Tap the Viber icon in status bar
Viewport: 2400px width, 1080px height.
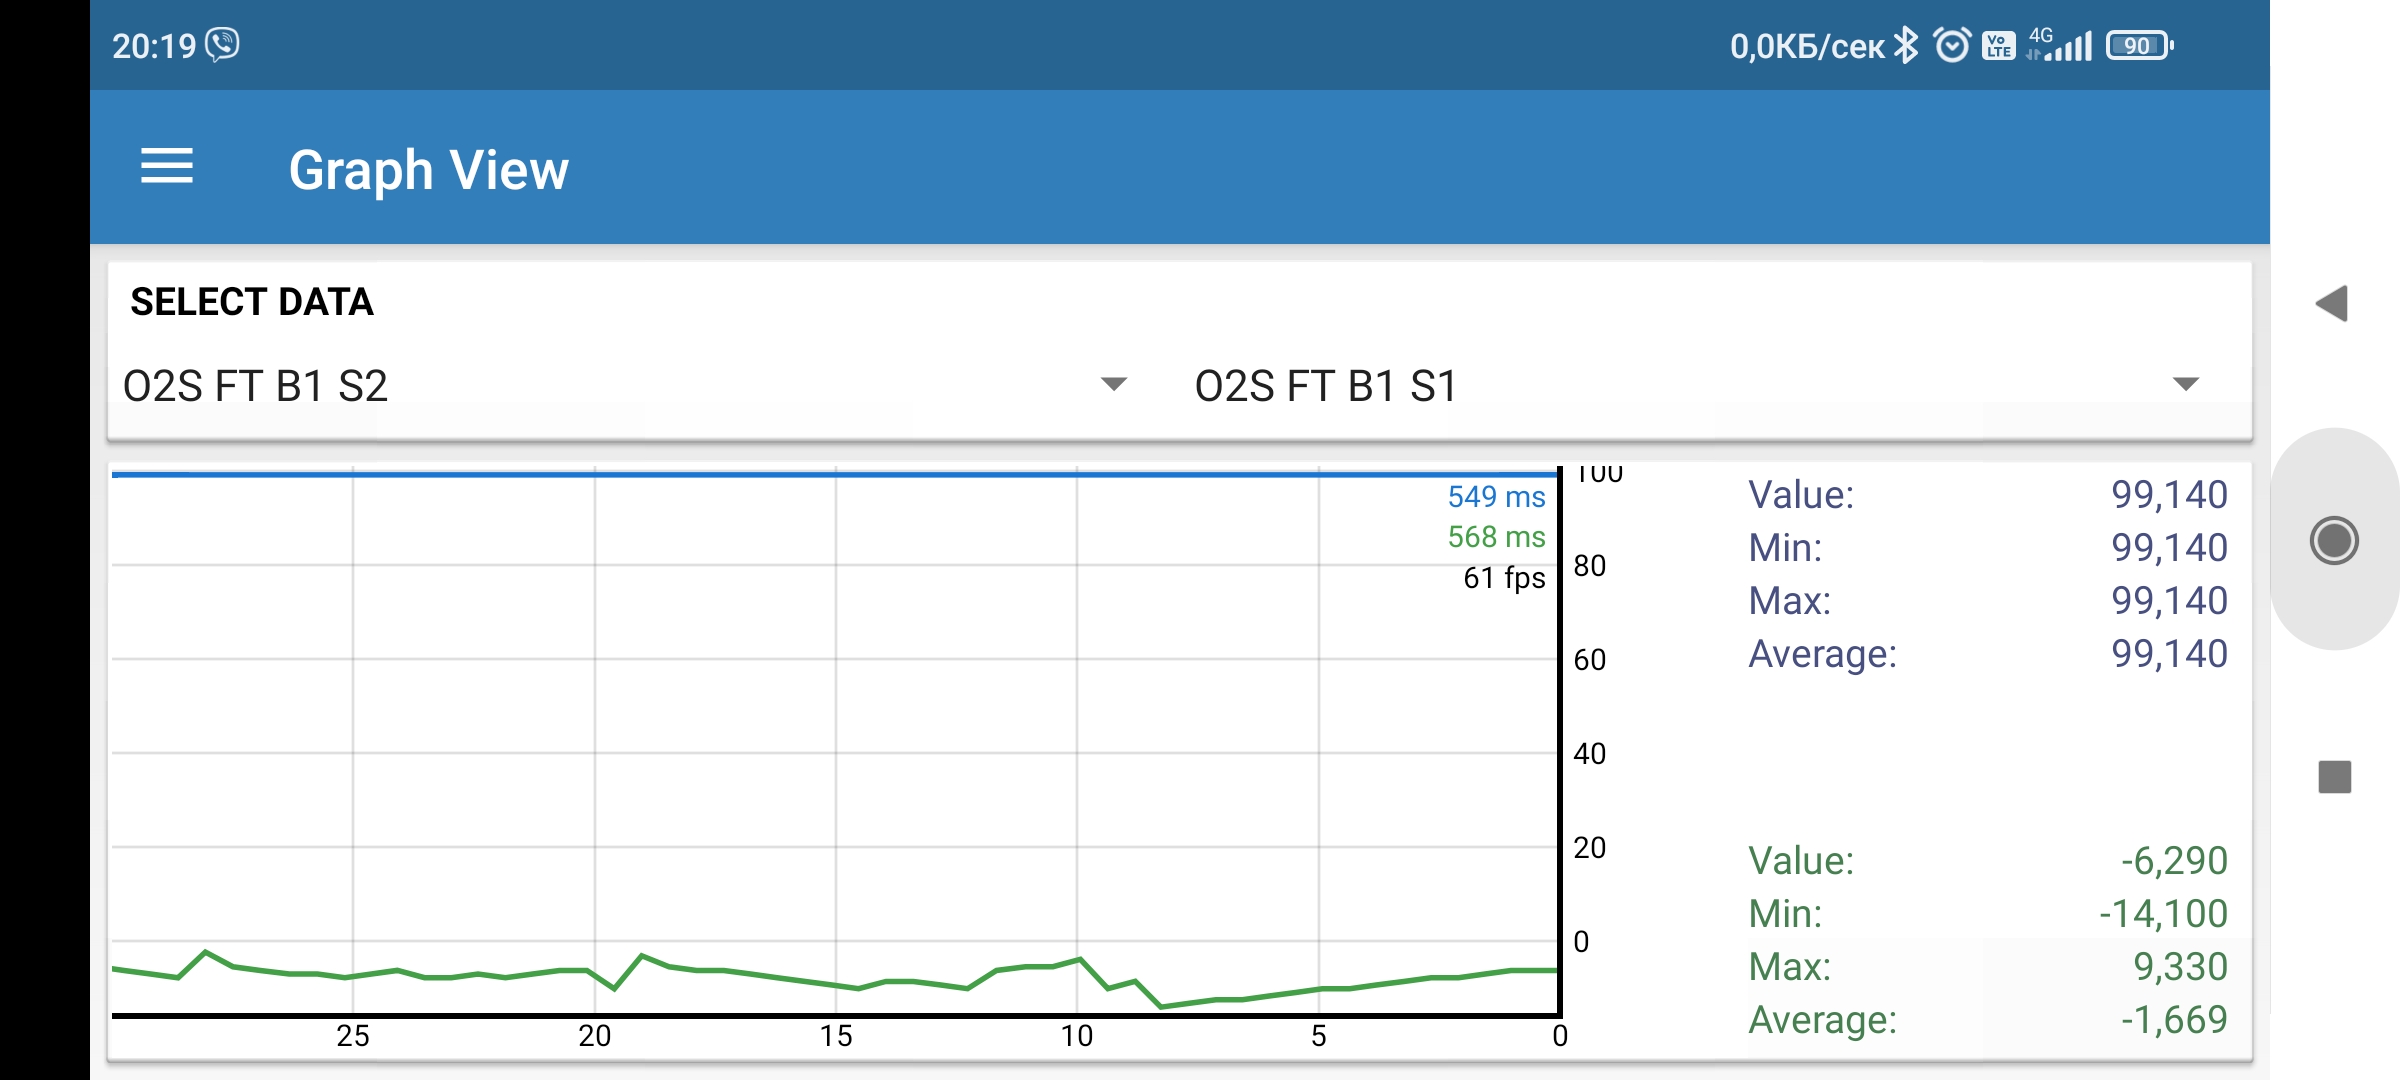(220, 44)
